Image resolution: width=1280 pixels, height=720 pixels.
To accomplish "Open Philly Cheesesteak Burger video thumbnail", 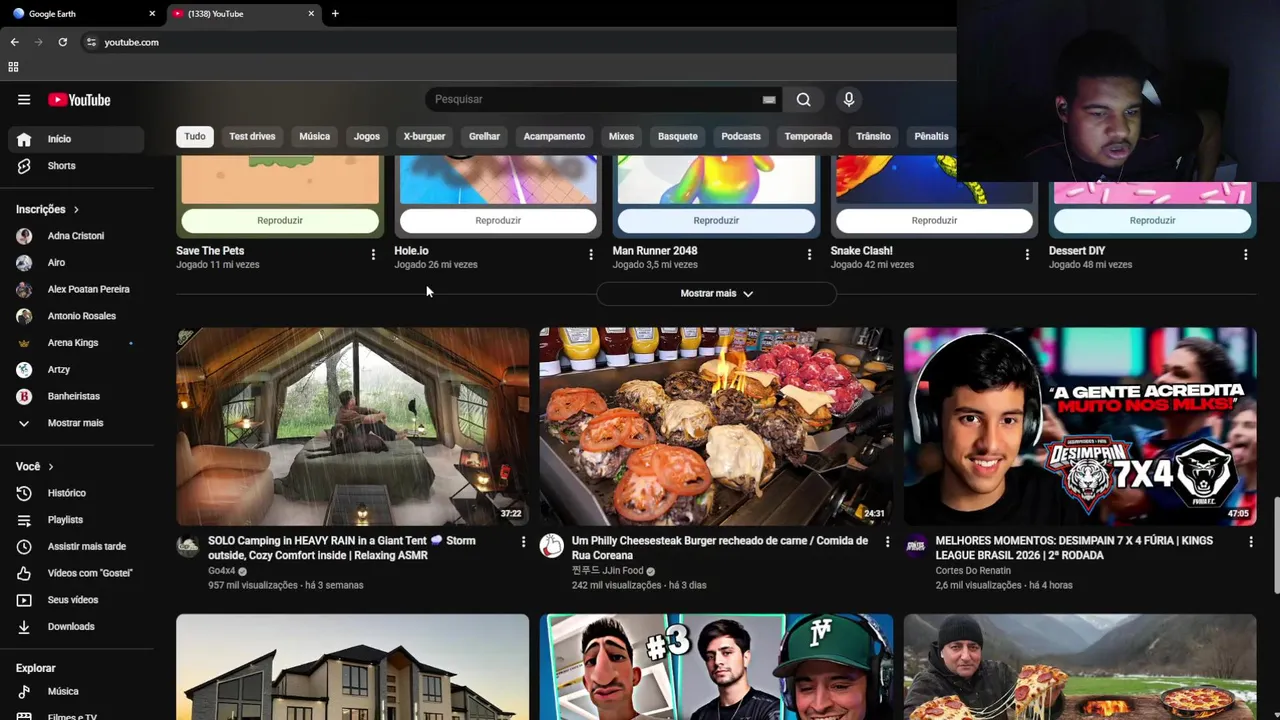I will [x=716, y=426].
